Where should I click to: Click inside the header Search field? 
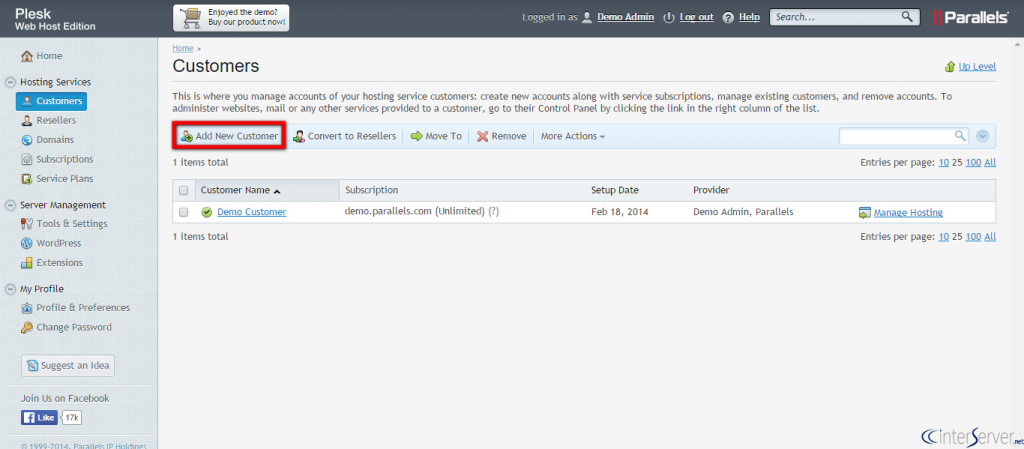(836, 17)
